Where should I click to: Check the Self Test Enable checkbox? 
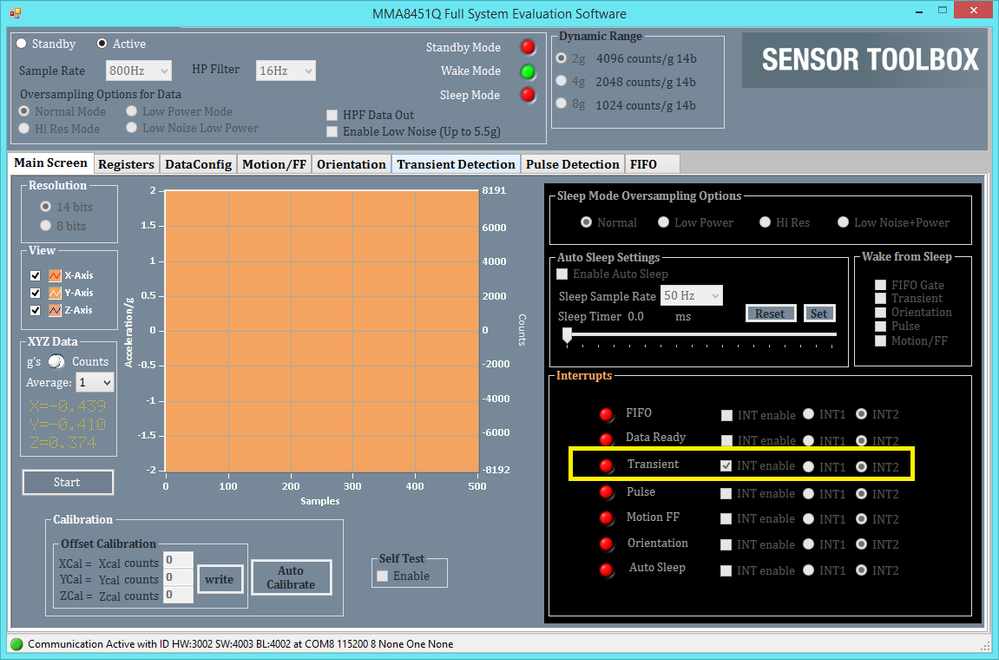tap(382, 576)
